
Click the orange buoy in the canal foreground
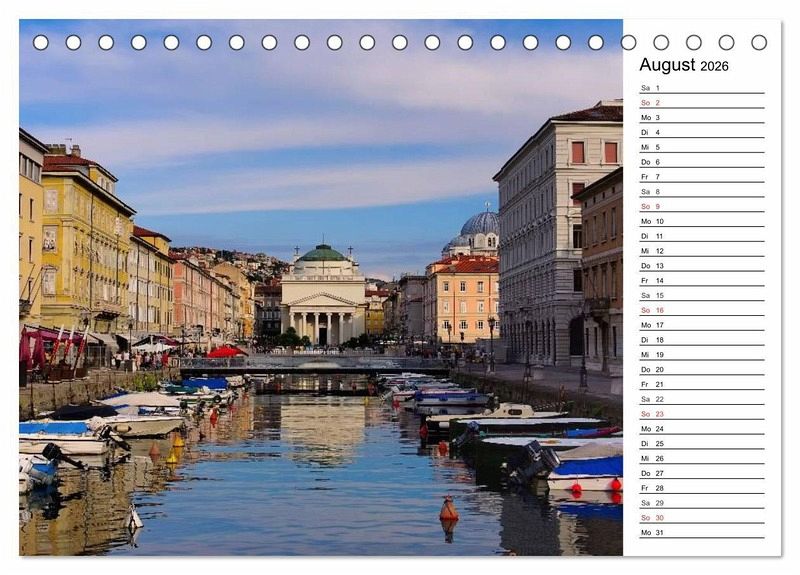(449, 511)
